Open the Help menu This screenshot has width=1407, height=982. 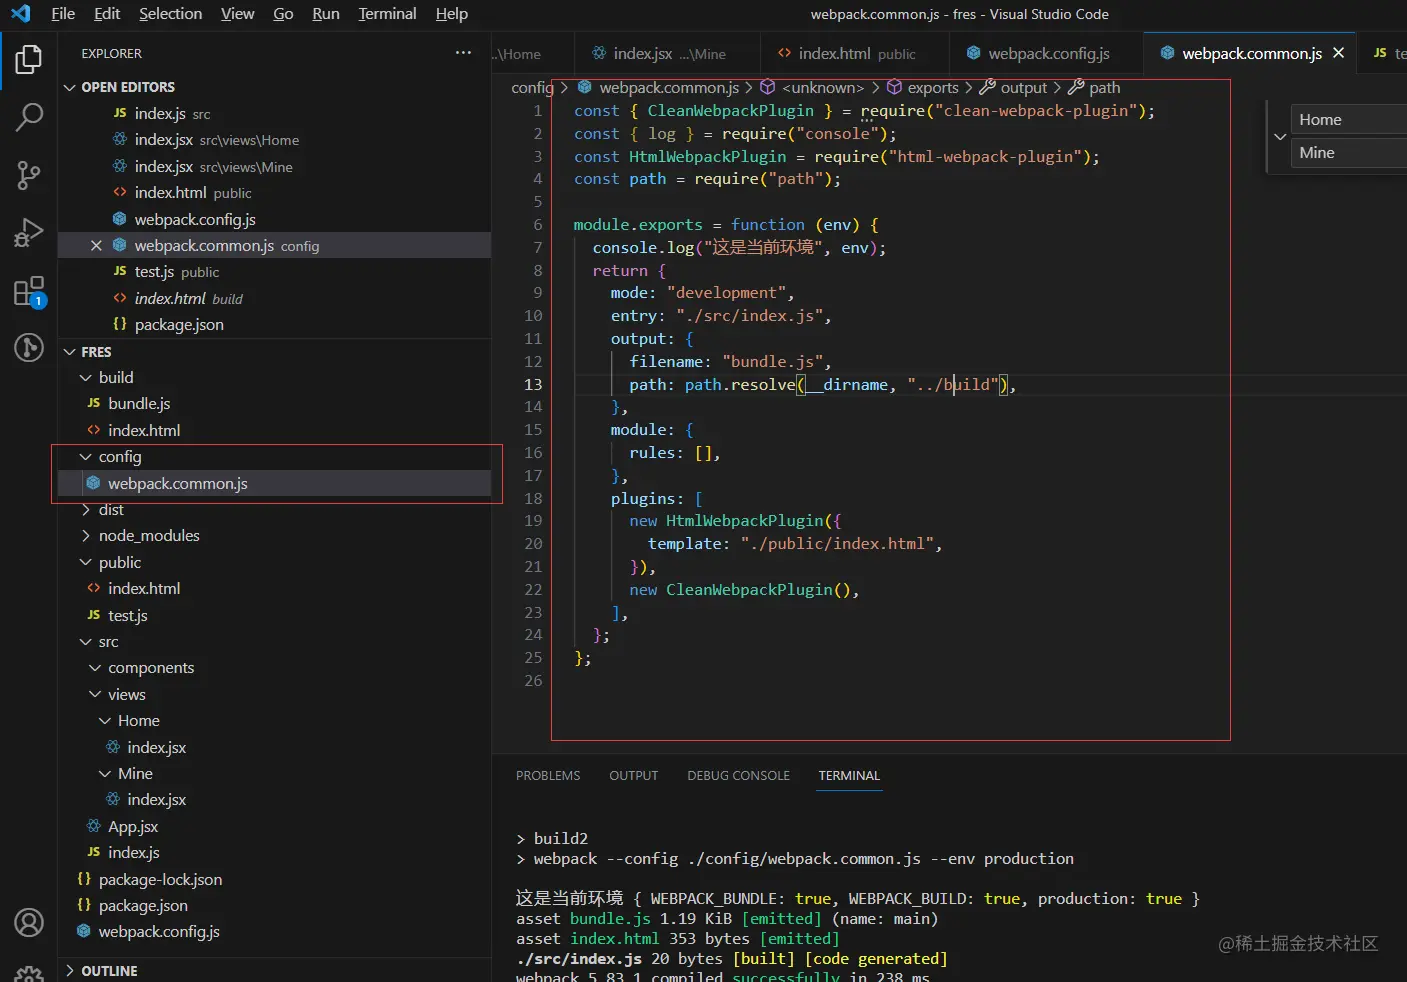tap(451, 14)
